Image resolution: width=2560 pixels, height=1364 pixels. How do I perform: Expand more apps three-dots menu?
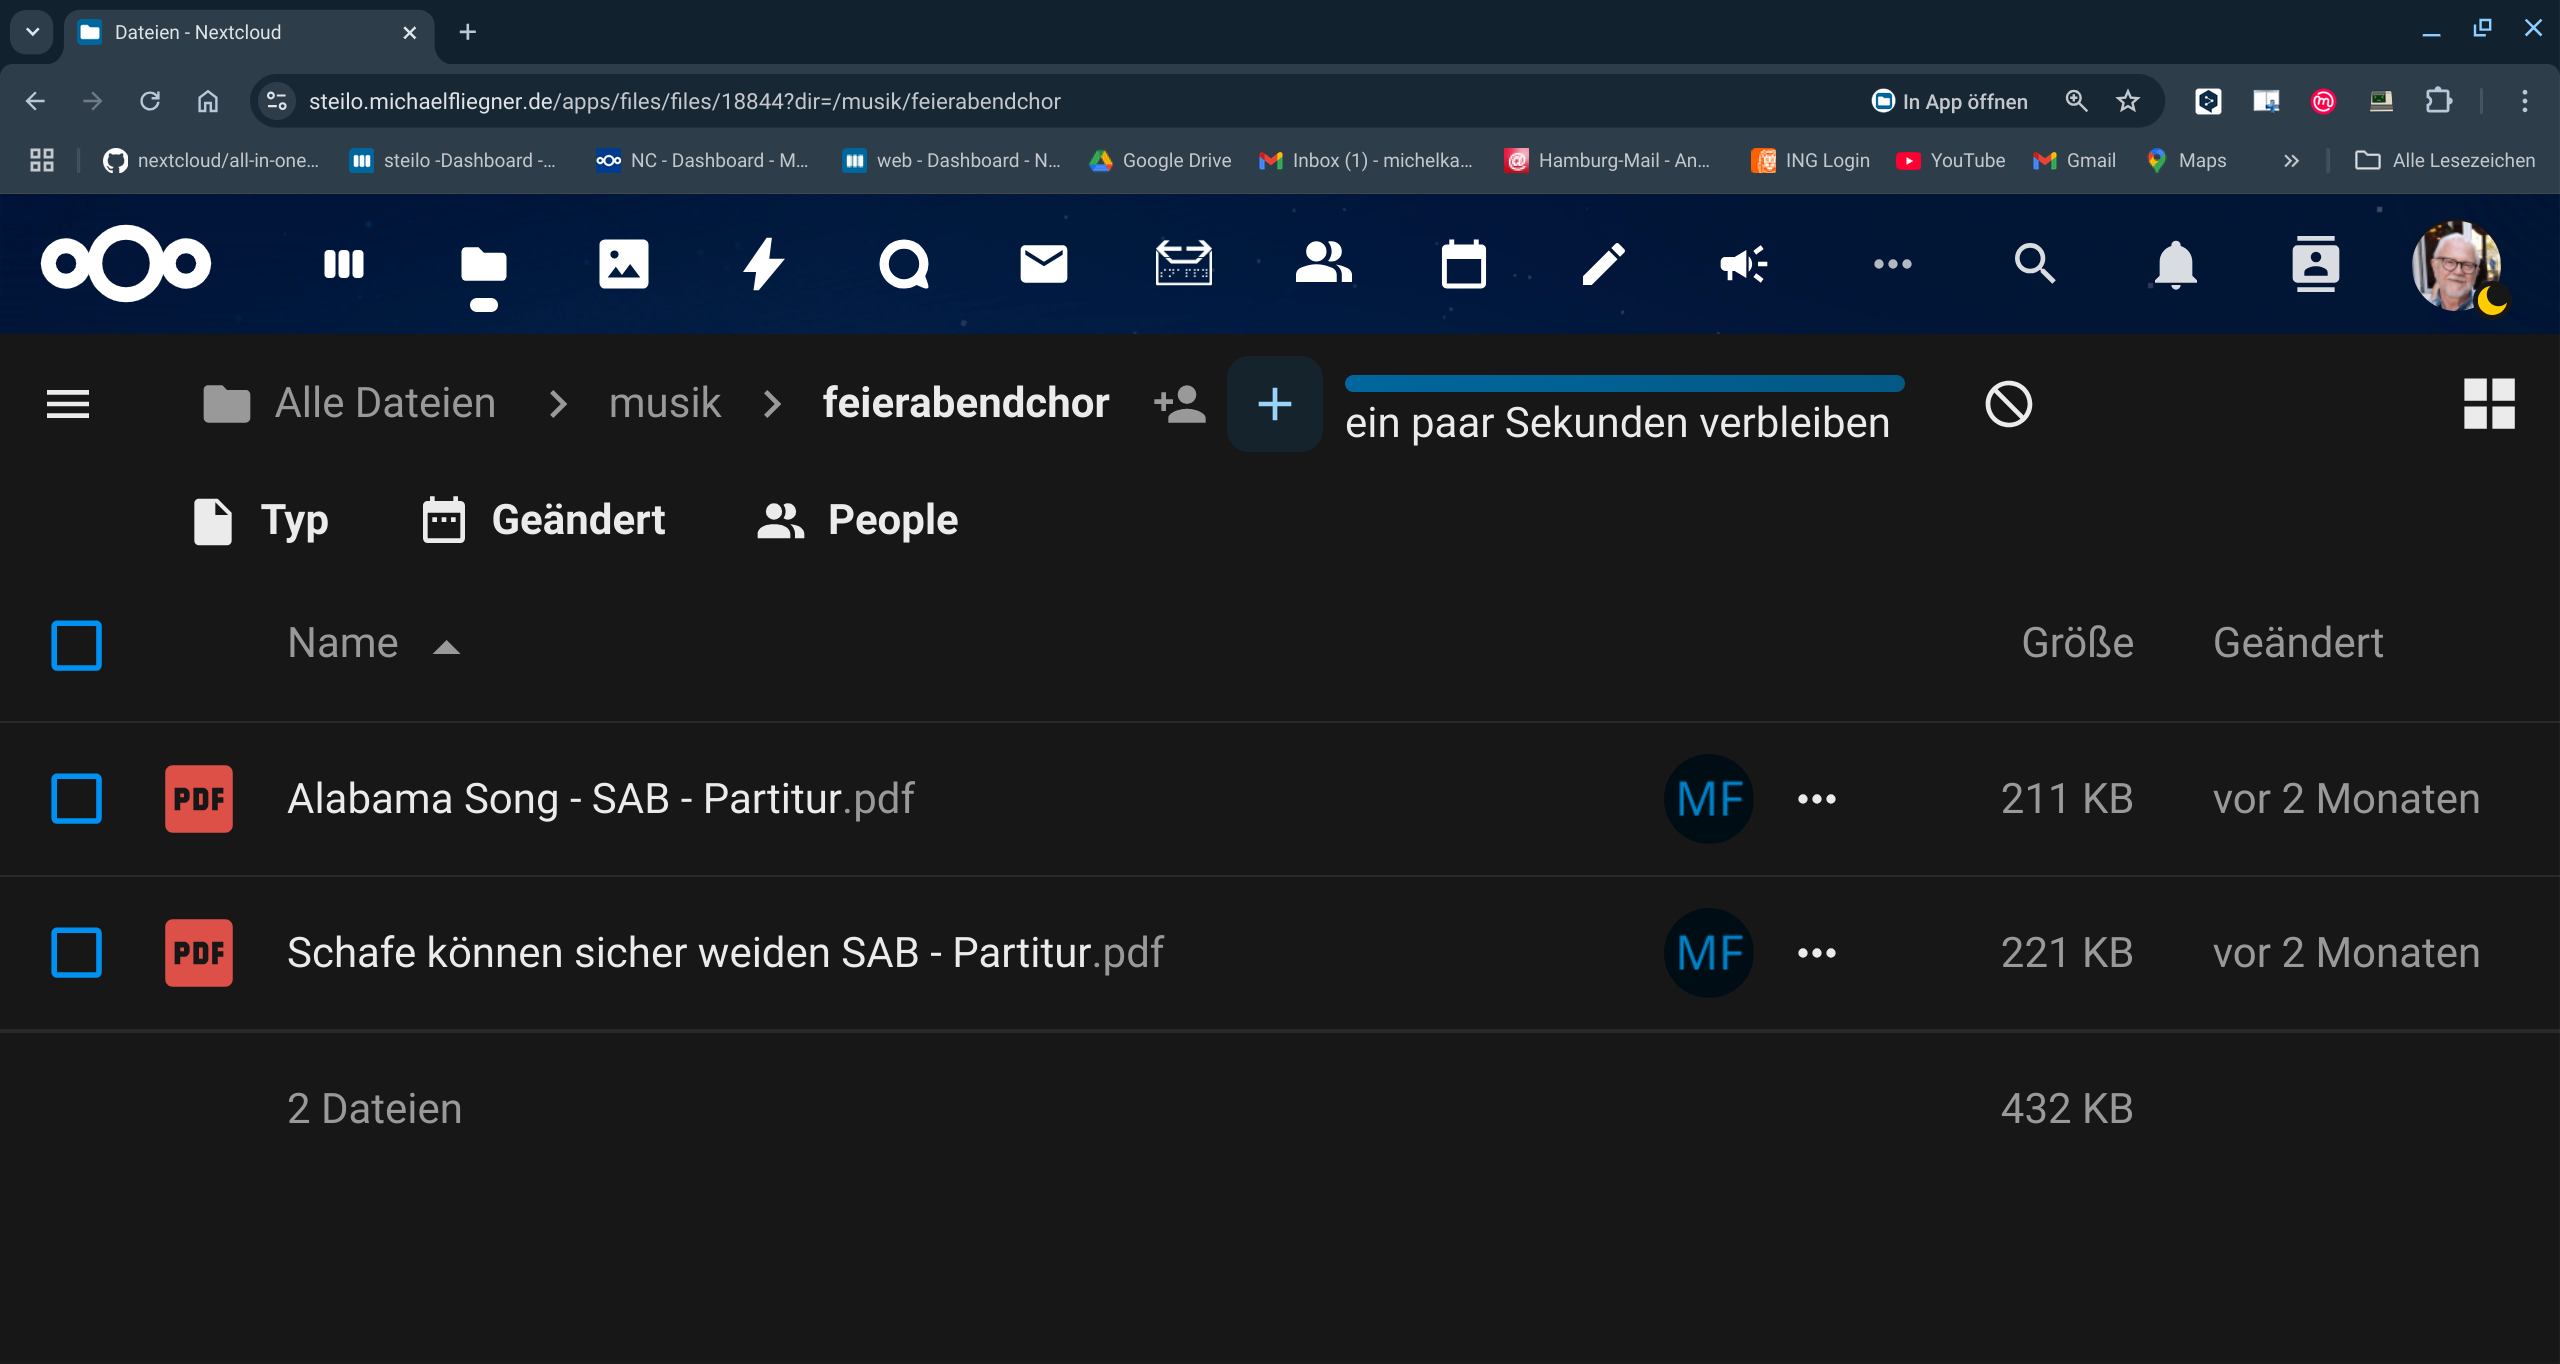[1892, 264]
